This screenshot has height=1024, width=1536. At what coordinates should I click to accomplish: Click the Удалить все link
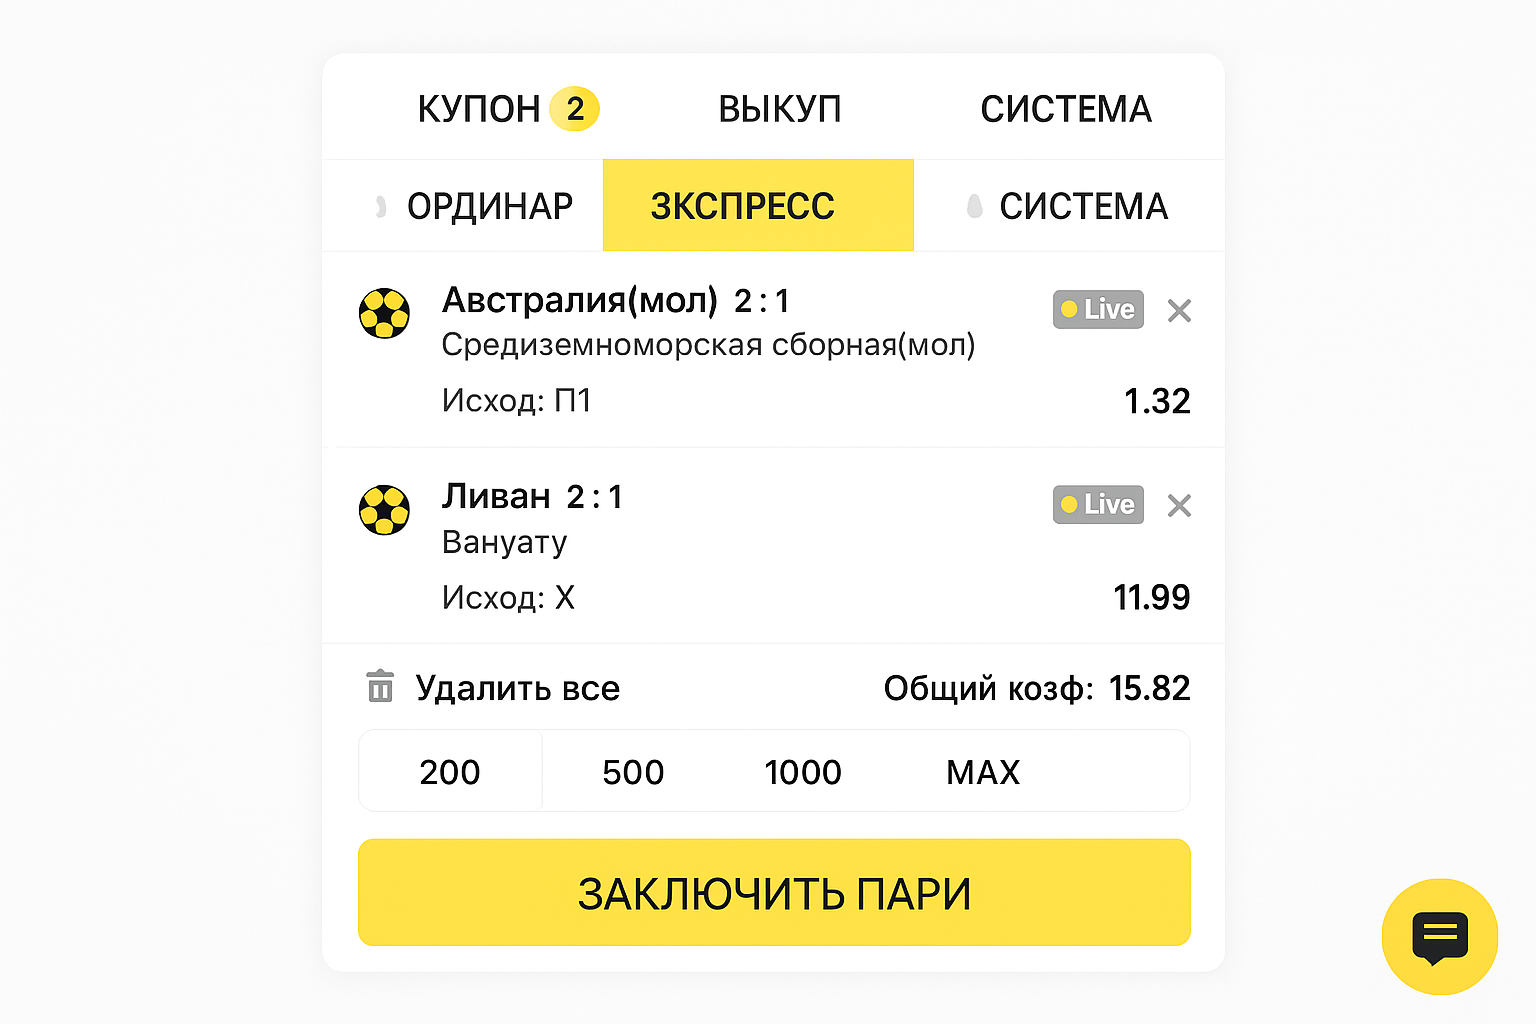coord(517,688)
